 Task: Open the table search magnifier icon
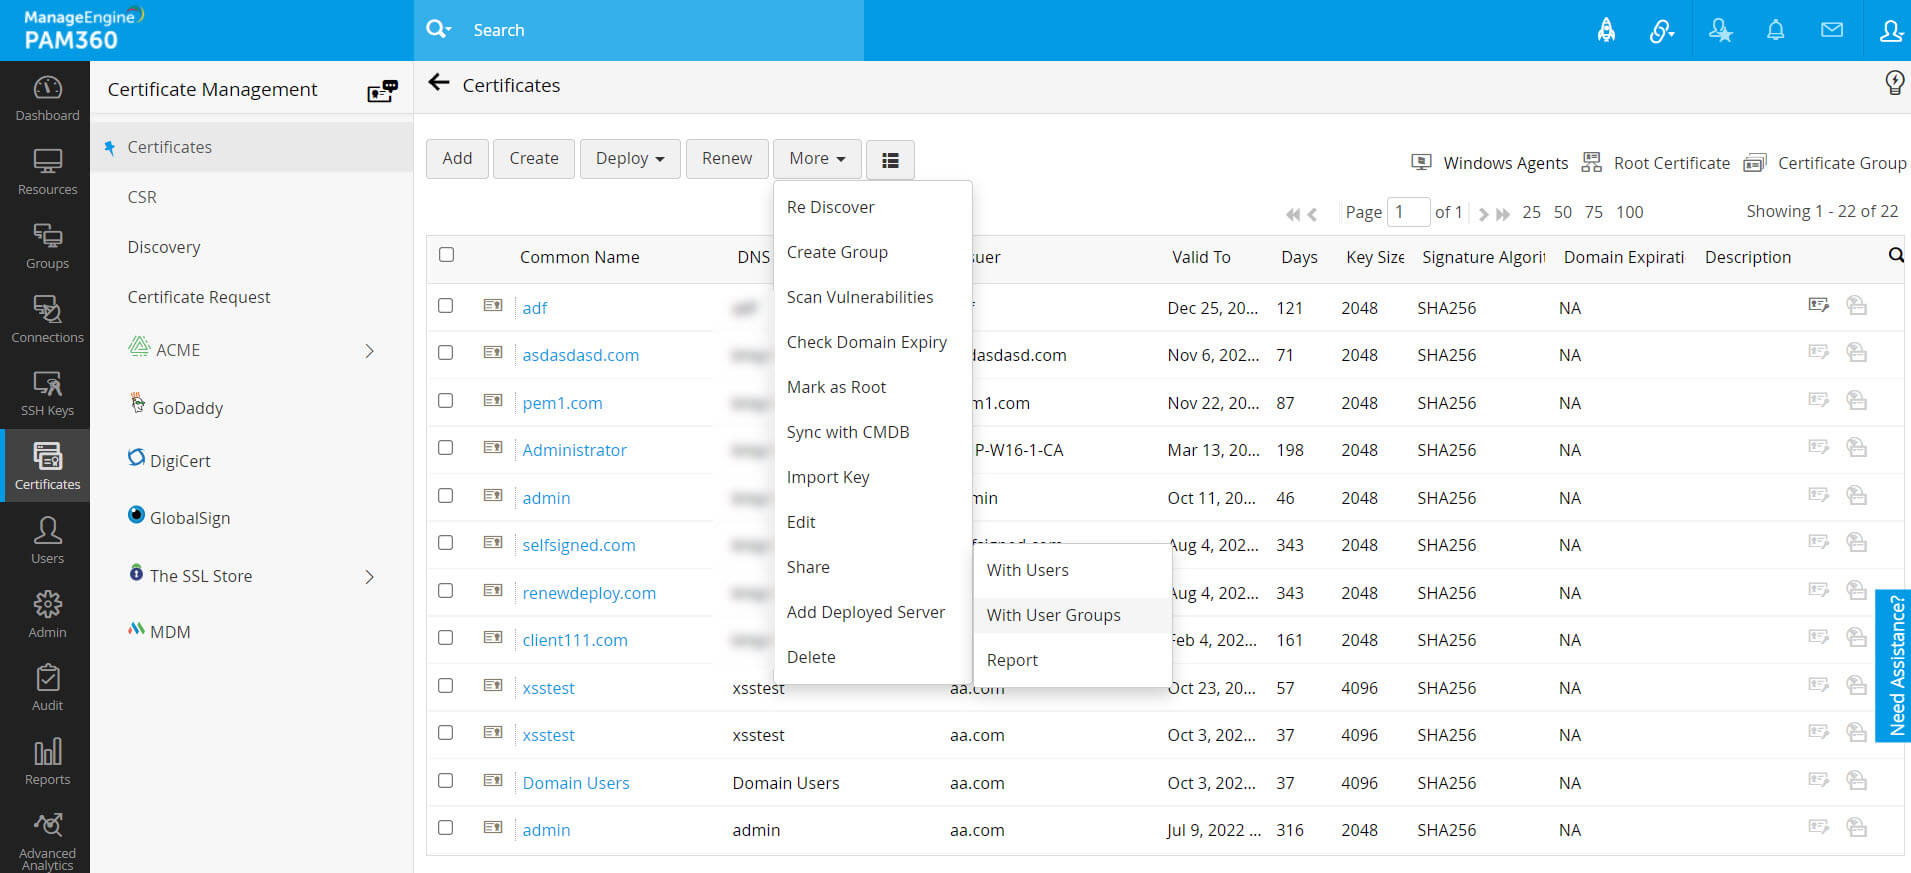(x=1895, y=255)
